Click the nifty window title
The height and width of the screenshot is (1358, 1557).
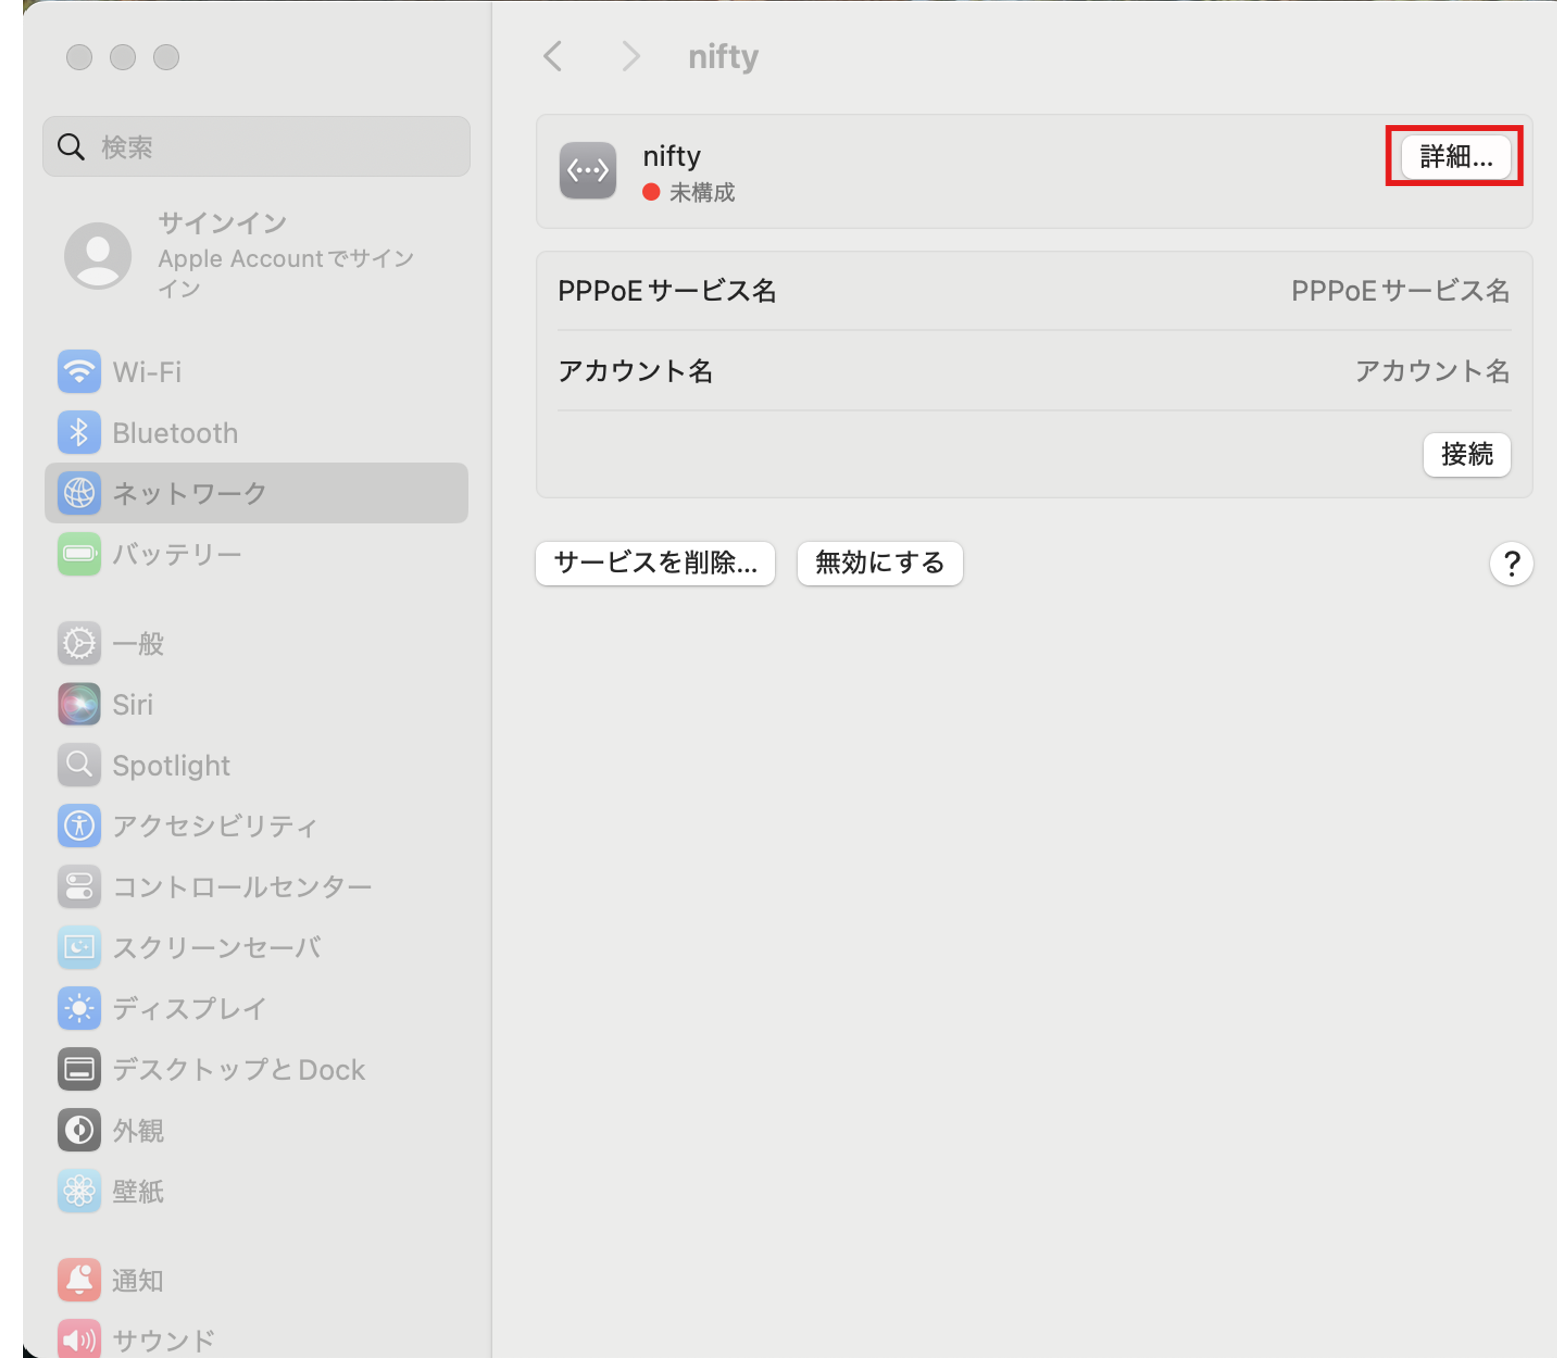coord(723,57)
